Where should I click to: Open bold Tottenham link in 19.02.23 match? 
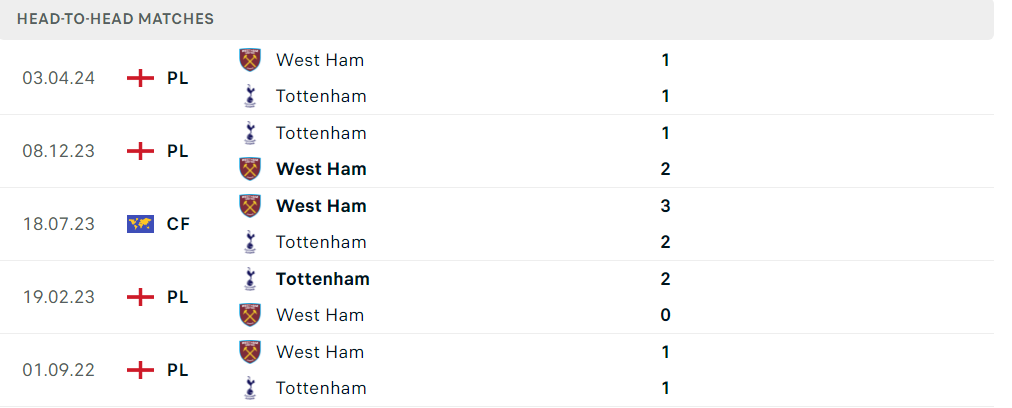pyautogui.click(x=323, y=279)
